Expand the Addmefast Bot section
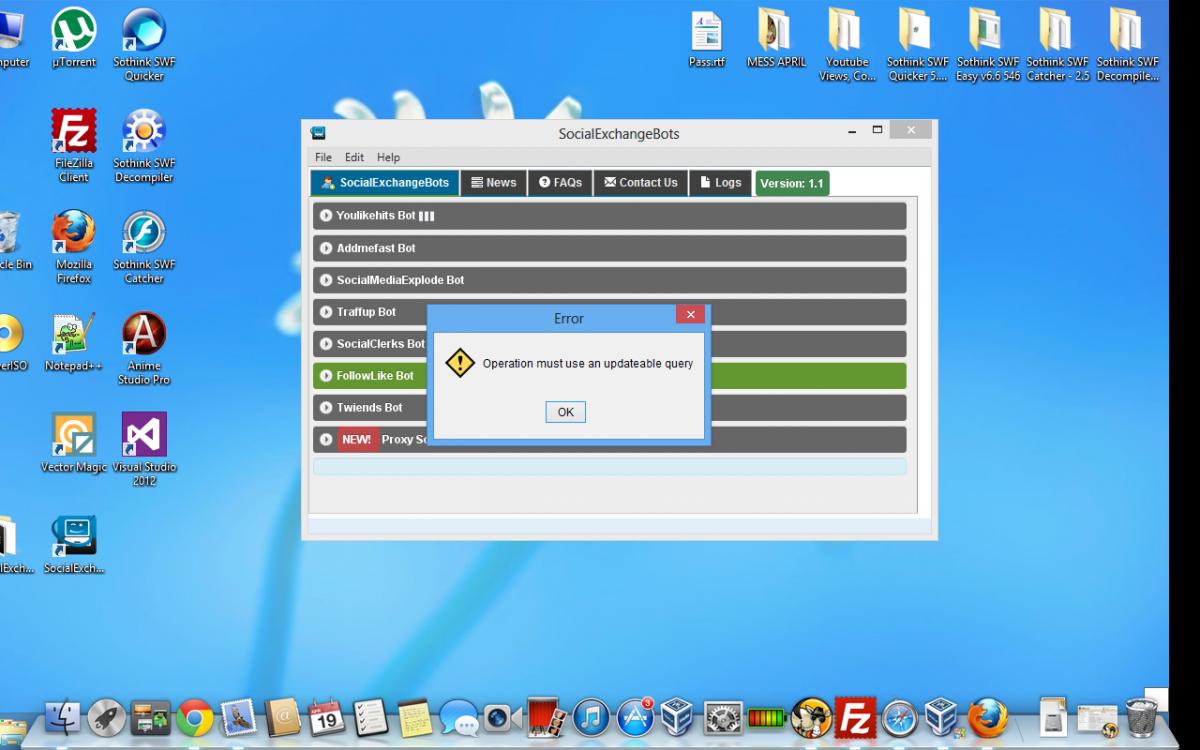Image resolution: width=1200 pixels, height=750 pixels. [609, 248]
